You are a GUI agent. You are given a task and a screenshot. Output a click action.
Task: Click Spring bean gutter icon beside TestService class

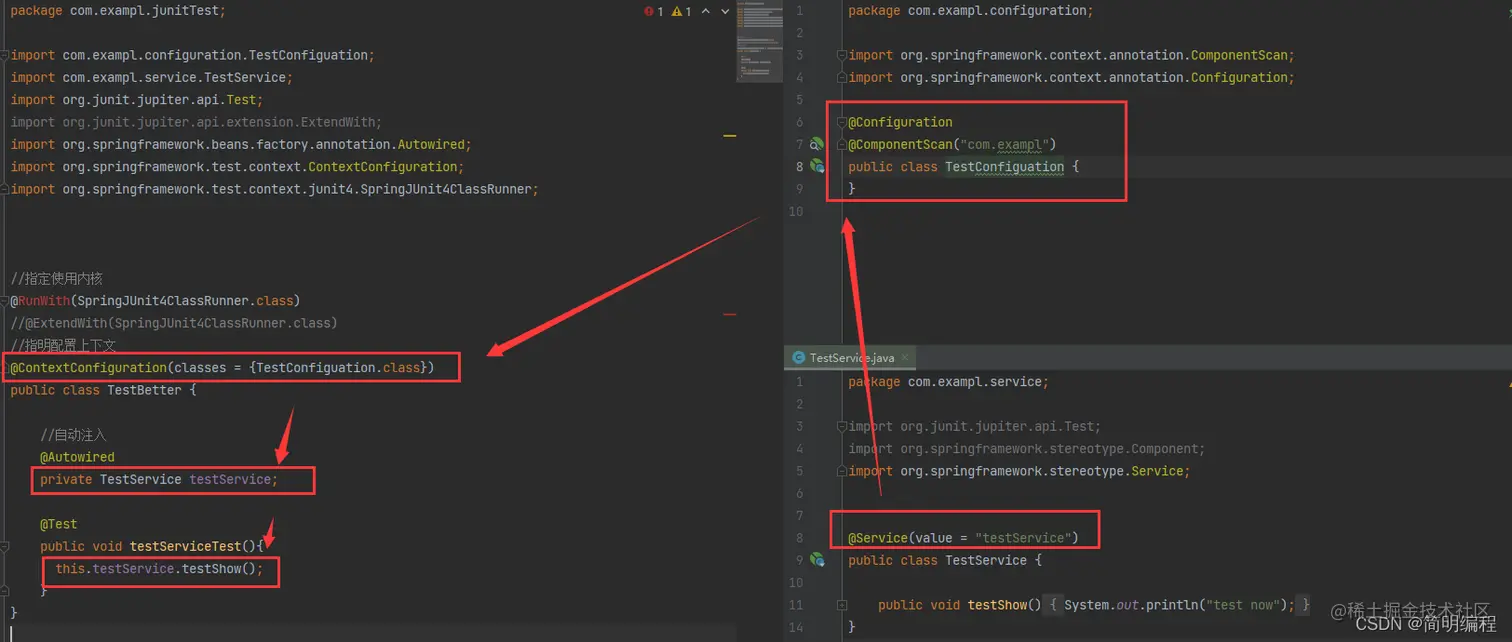pyautogui.click(x=816, y=560)
